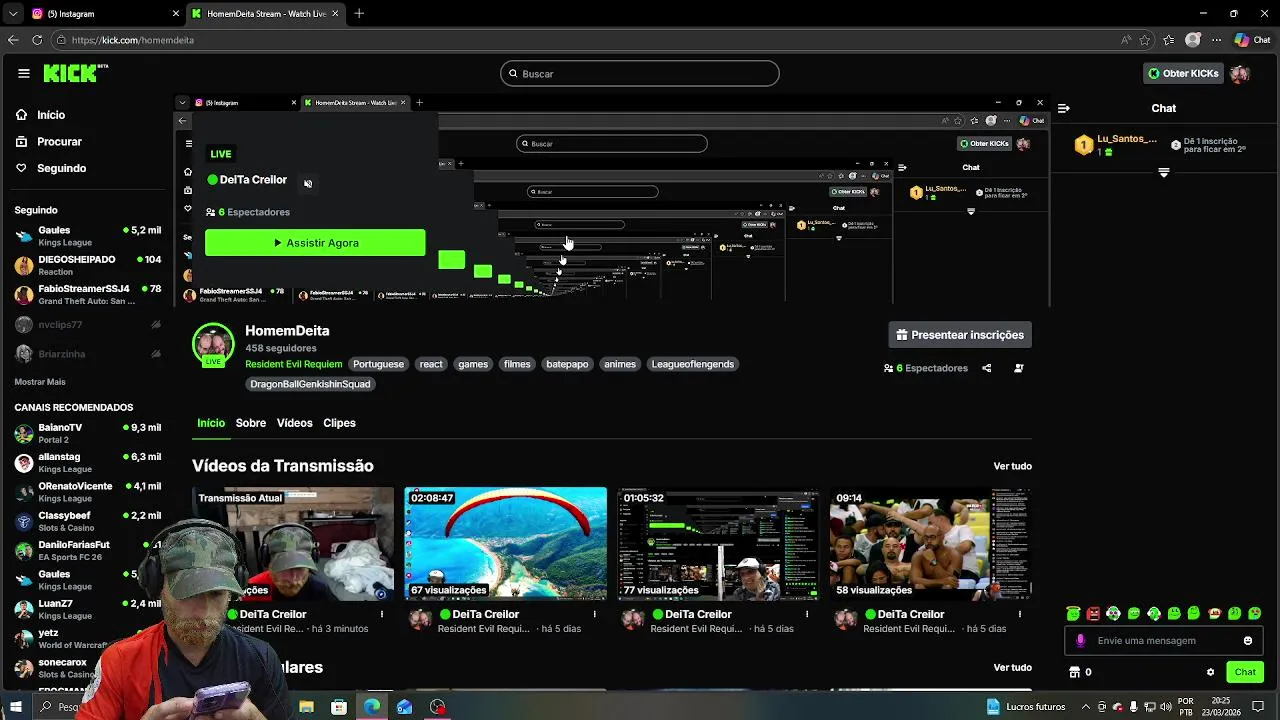
Task: Pick the angry red emote in chat
Action: [x=1093, y=614]
